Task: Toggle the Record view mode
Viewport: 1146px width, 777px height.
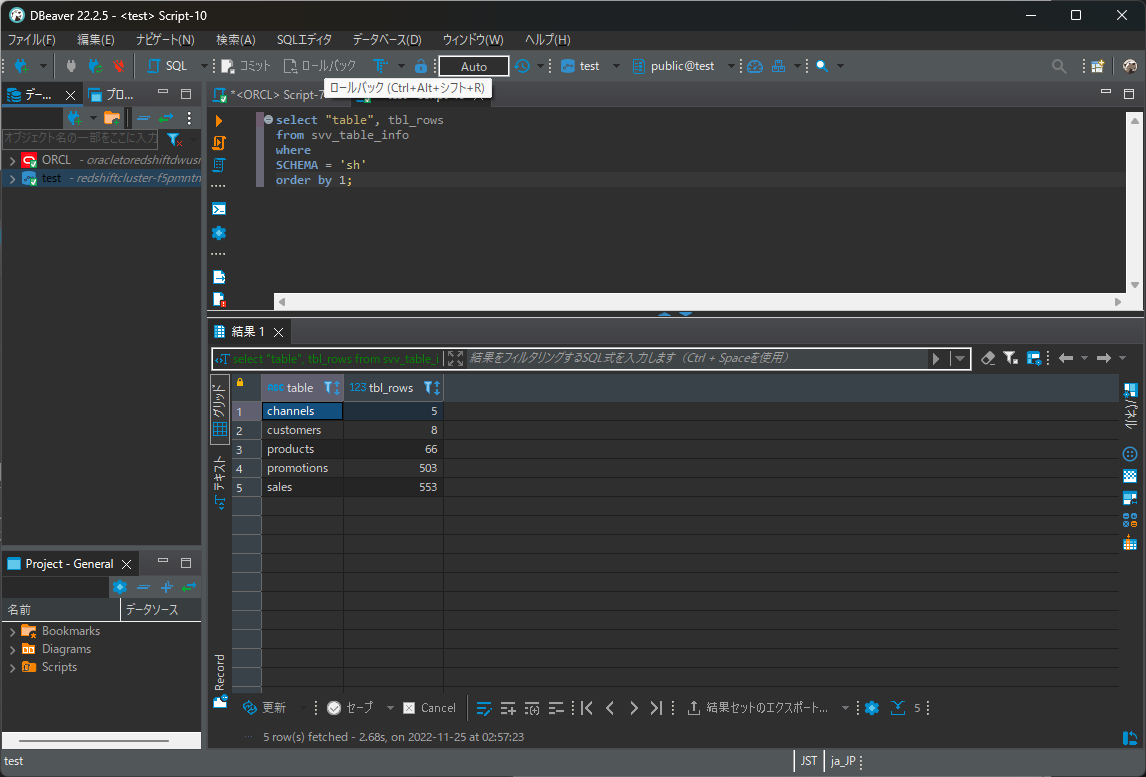Action: point(219,681)
